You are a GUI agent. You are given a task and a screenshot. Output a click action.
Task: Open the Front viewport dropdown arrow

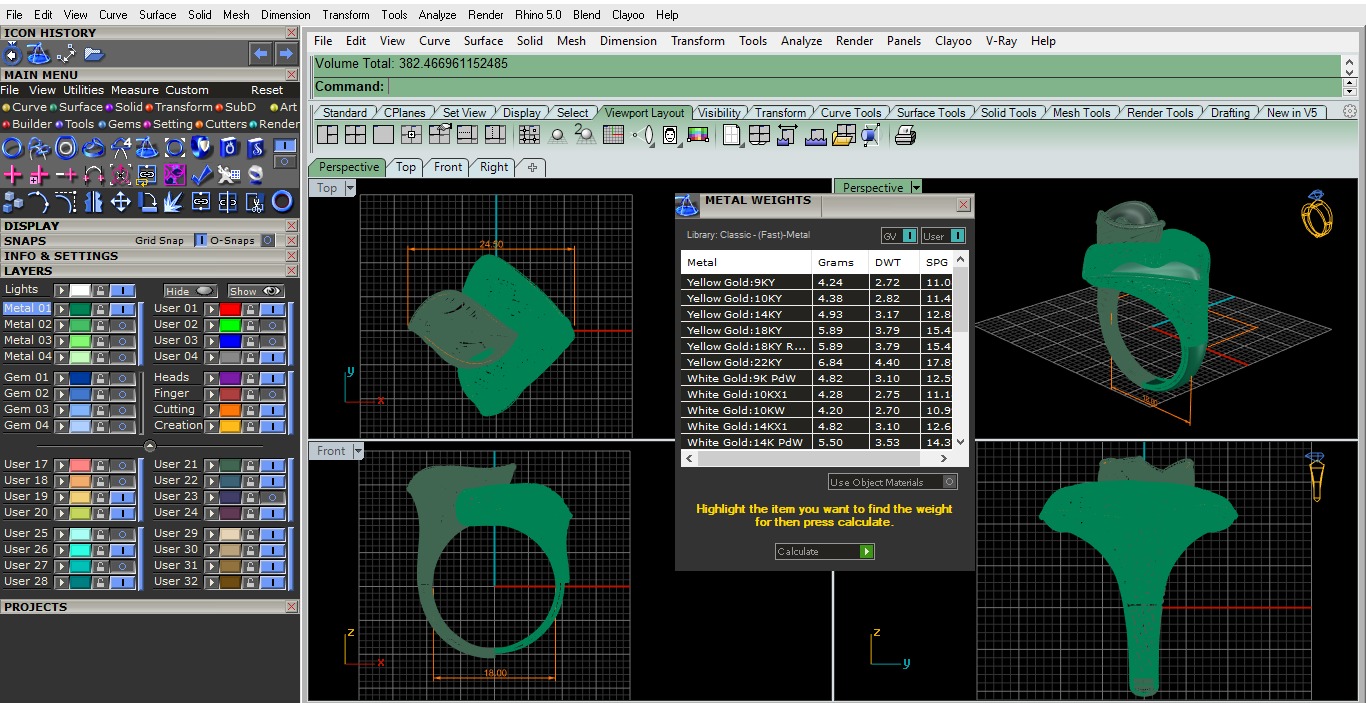pos(357,451)
